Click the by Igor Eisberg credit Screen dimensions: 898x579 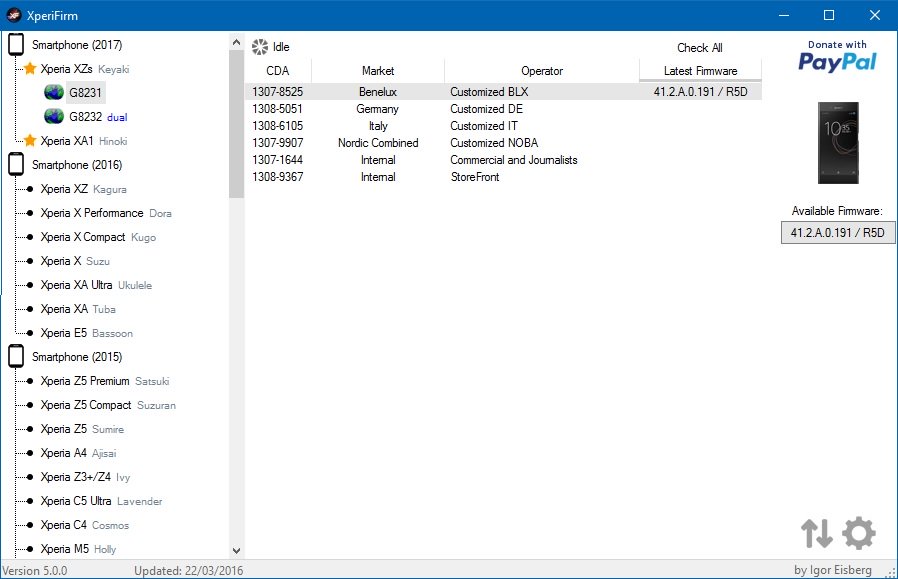[833, 570]
